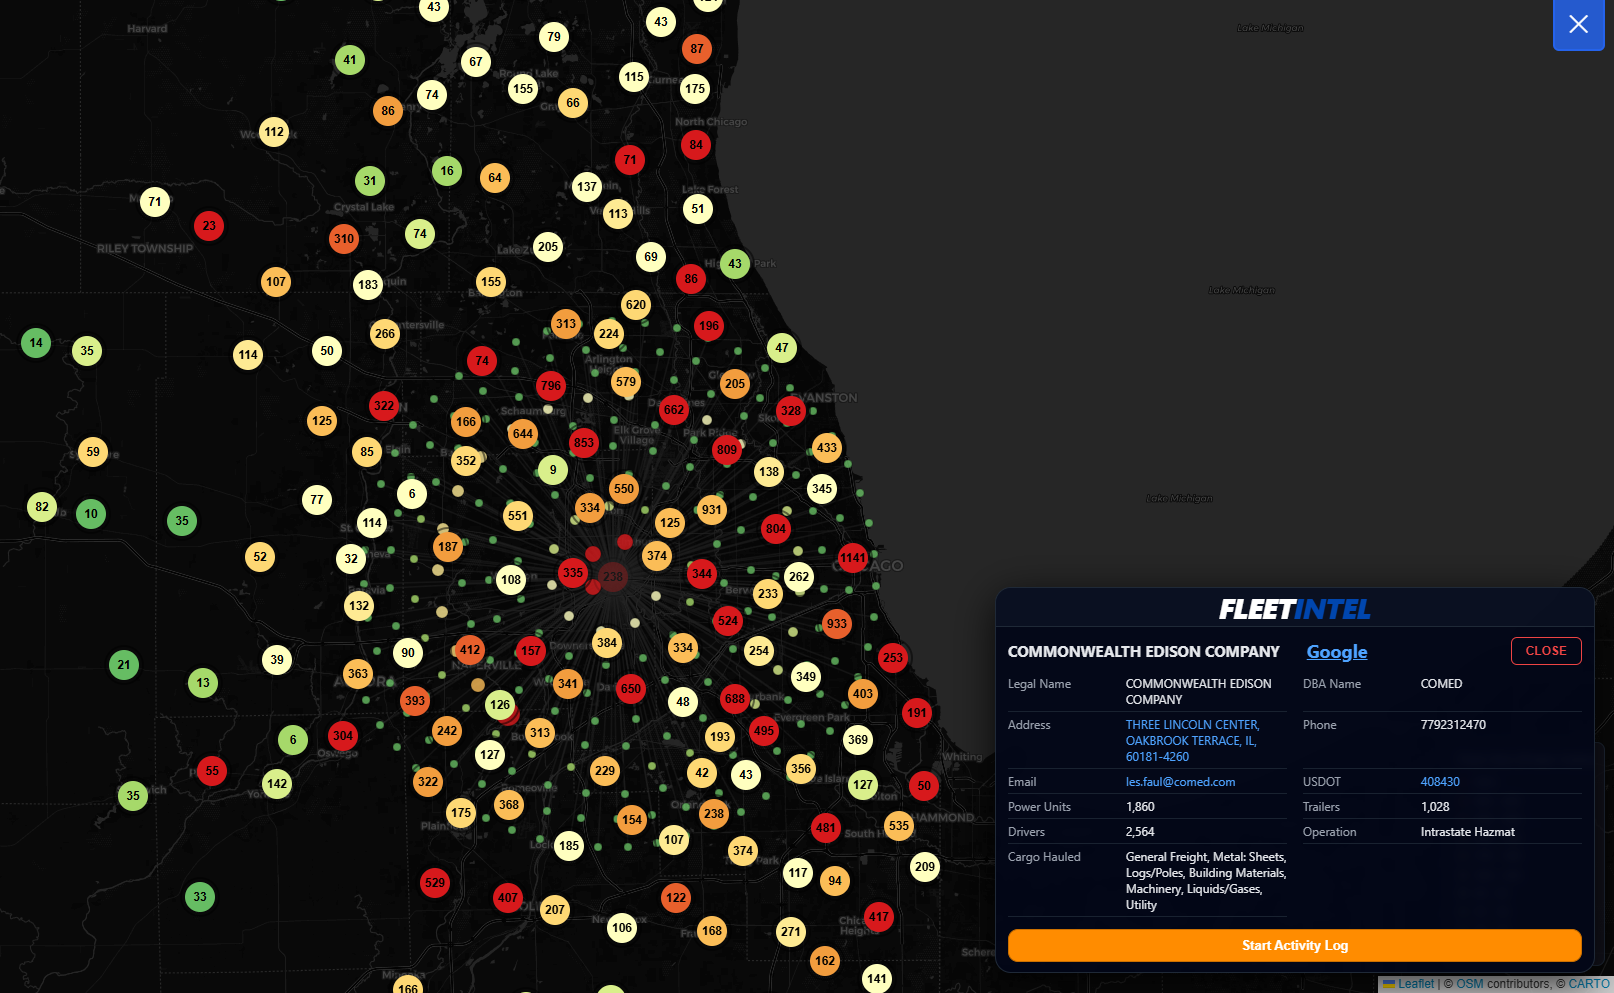The height and width of the screenshot is (993, 1614).
Task: Open the 86 marker near Lake Forest
Action: (x=690, y=279)
